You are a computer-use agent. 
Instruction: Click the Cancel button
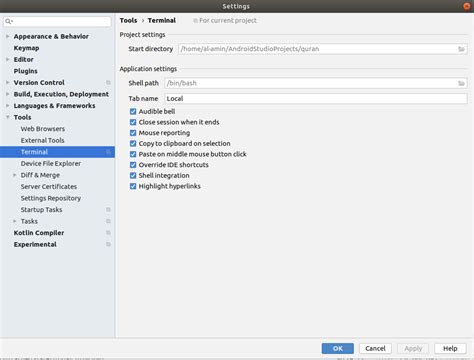tap(375, 348)
